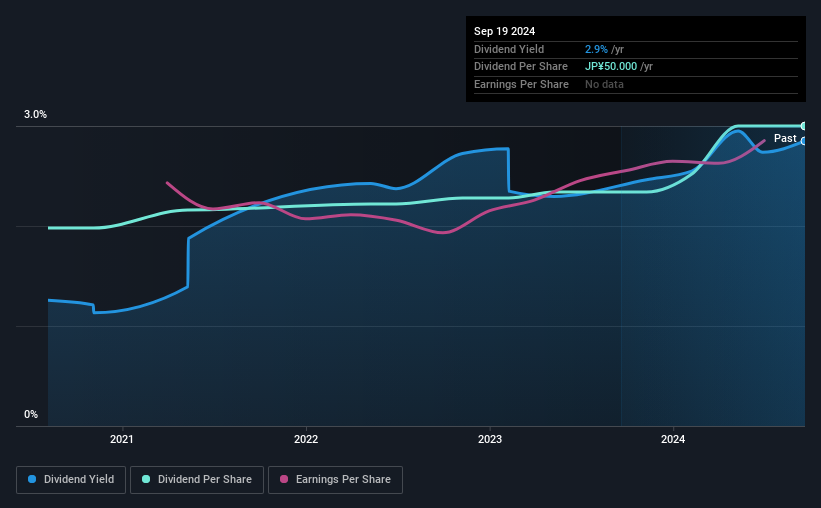The height and width of the screenshot is (508, 821).
Task: Click the 2024 x-axis label
Action: [x=673, y=439]
